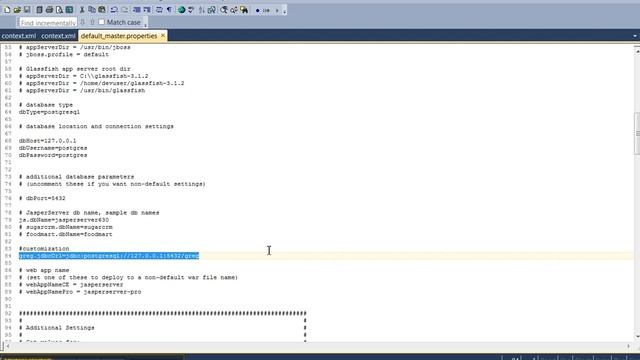
Task: Click the highlighted greg.jdbcUrl line
Action: (x=109, y=256)
